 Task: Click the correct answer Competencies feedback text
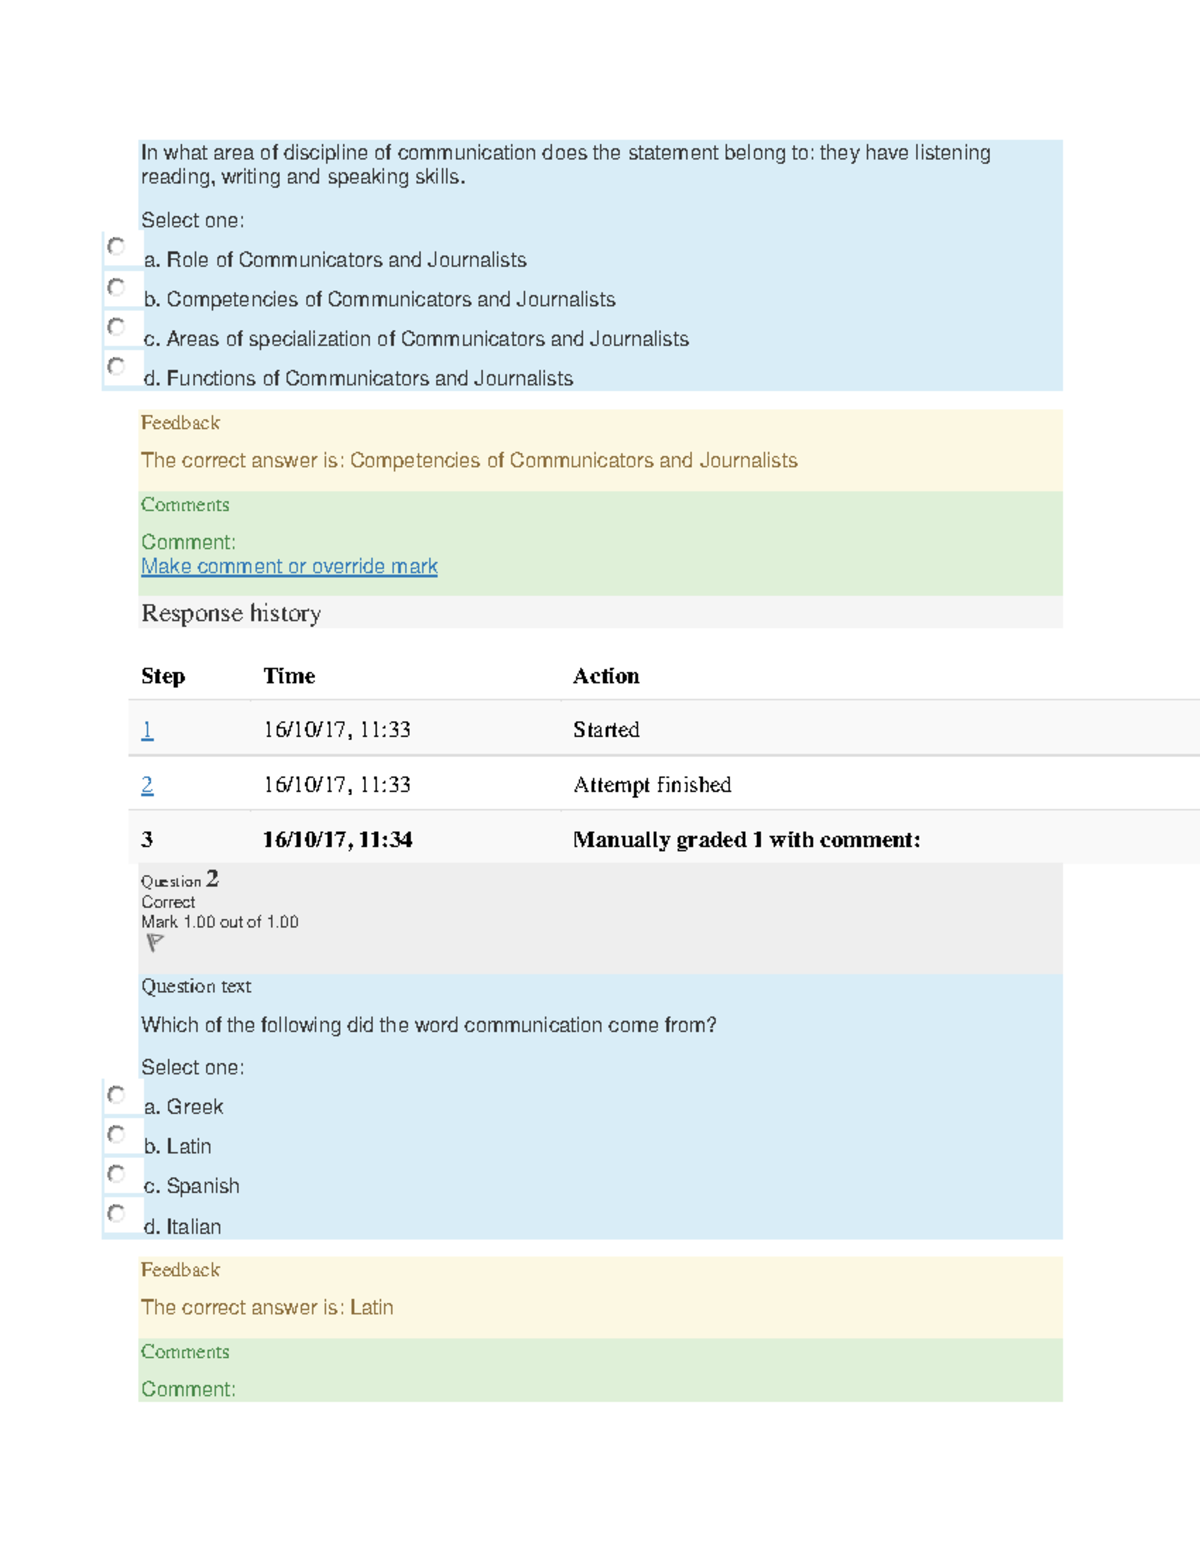click(x=469, y=460)
